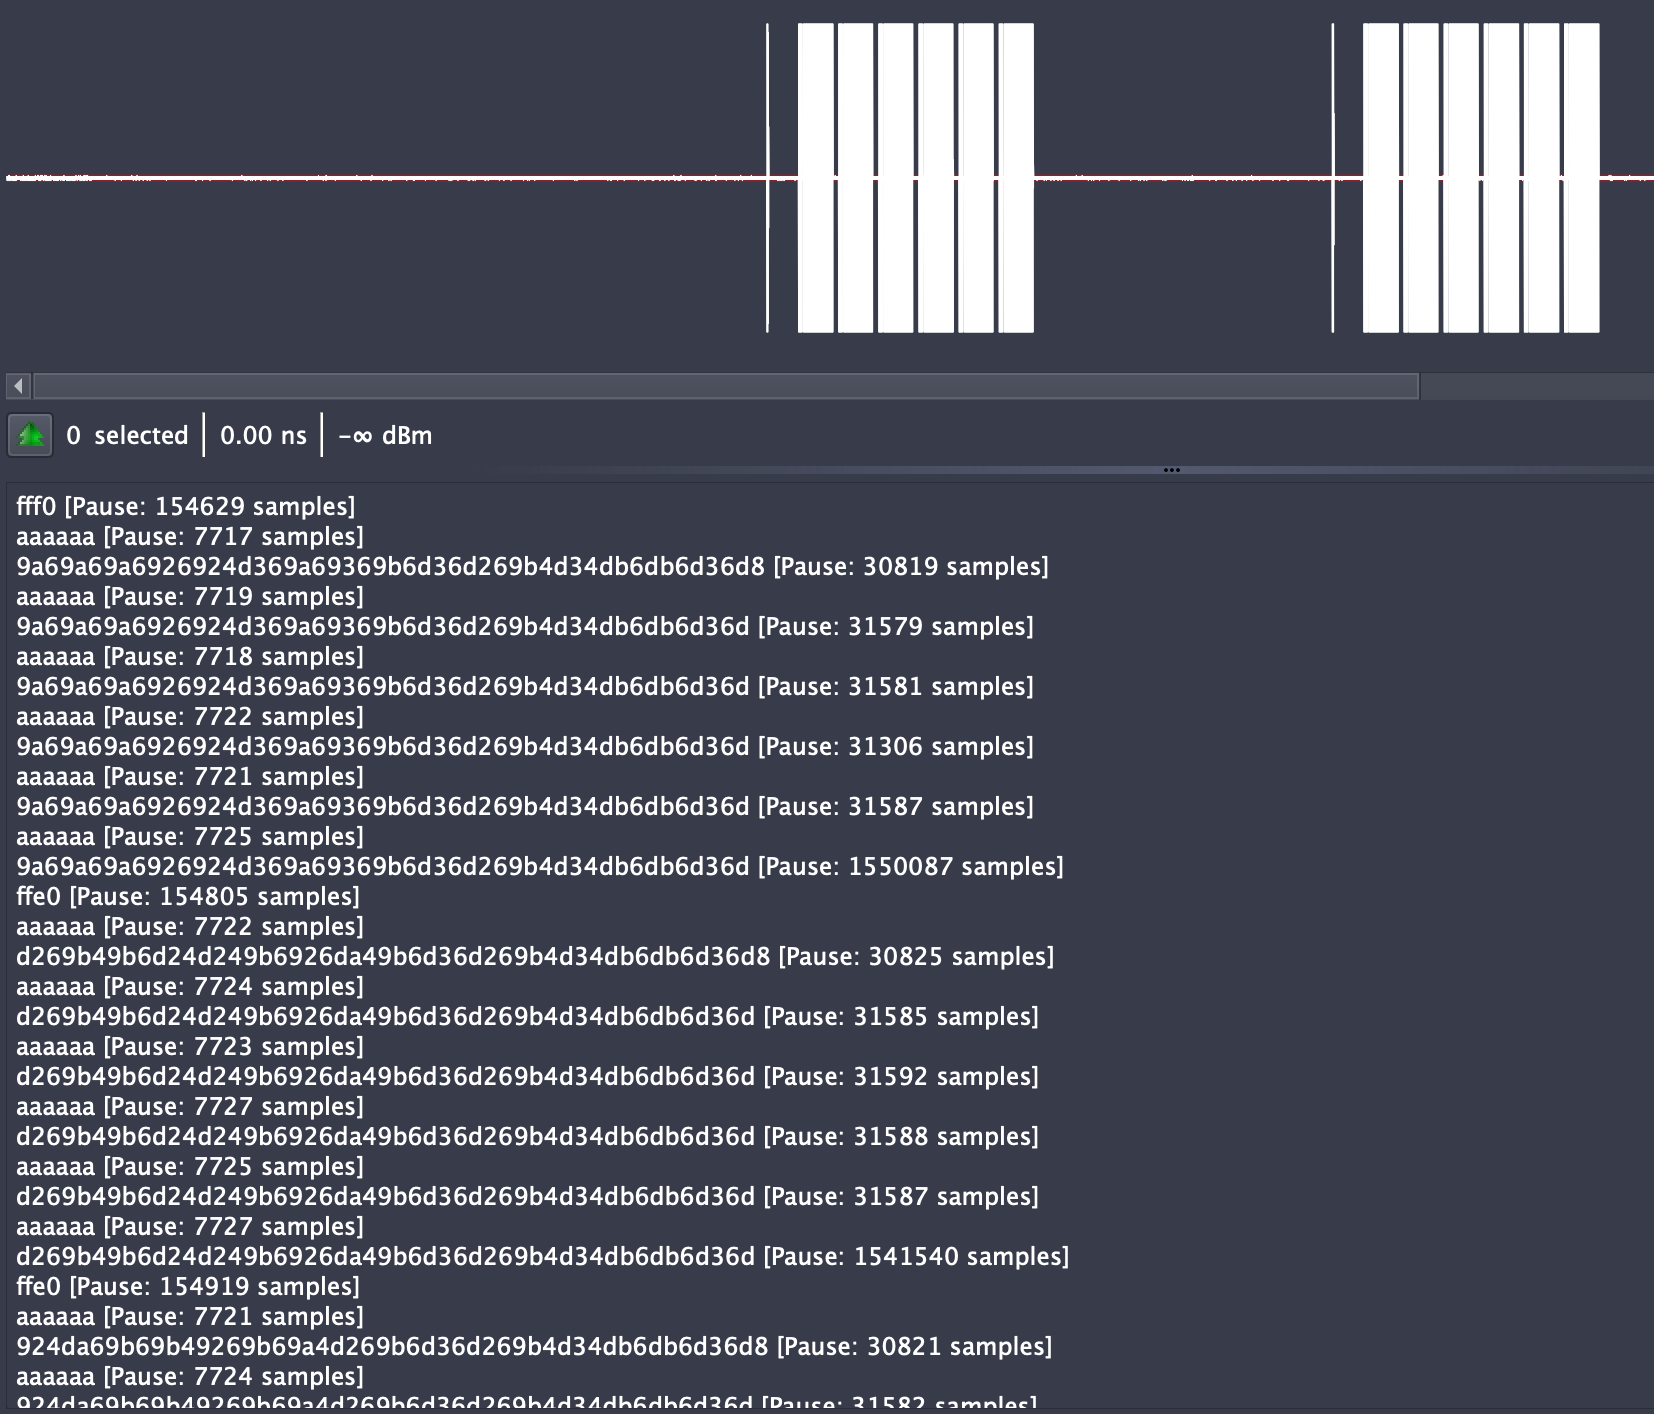
Task: Click the scrollbar thumb below the waveform
Action: [x=720, y=384]
